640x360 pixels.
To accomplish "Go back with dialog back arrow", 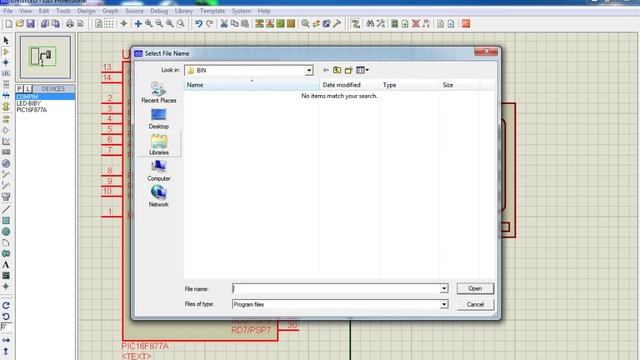I will pos(326,70).
